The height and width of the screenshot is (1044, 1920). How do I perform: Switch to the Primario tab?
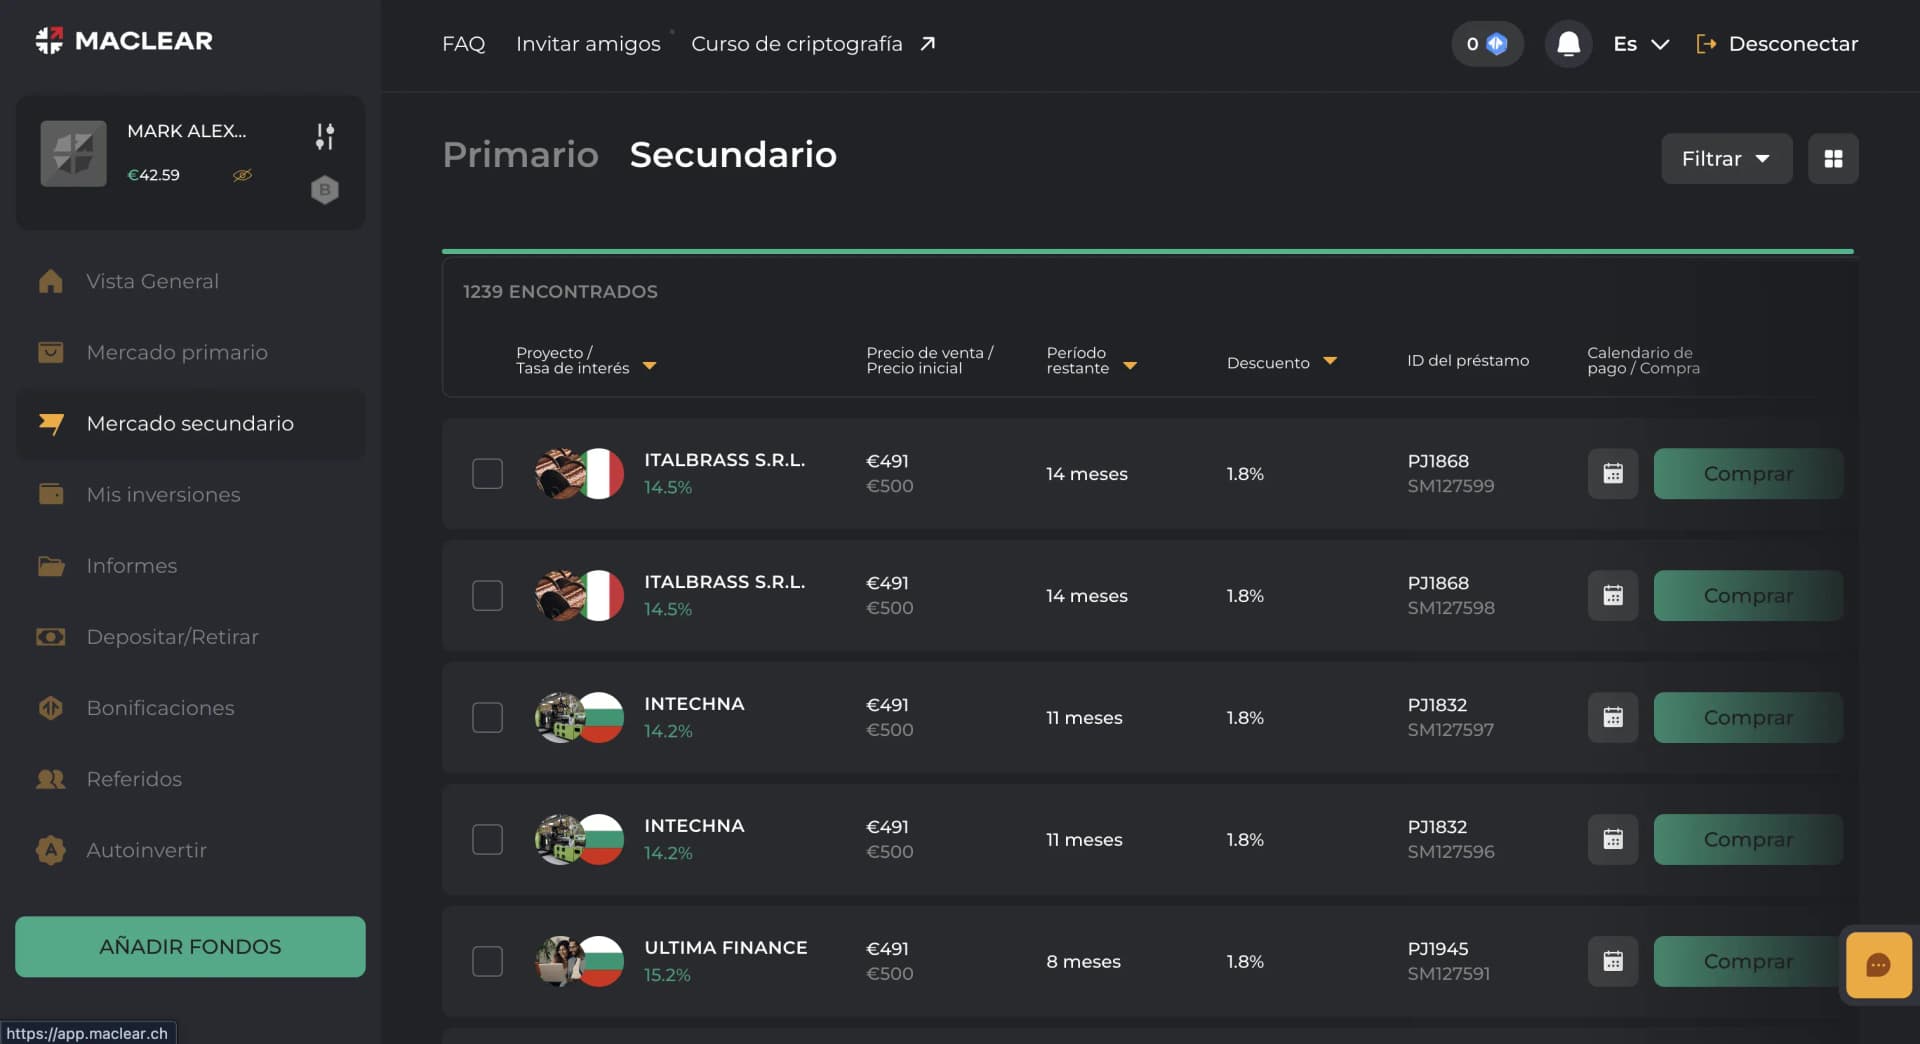pyautogui.click(x=520, y=155)
